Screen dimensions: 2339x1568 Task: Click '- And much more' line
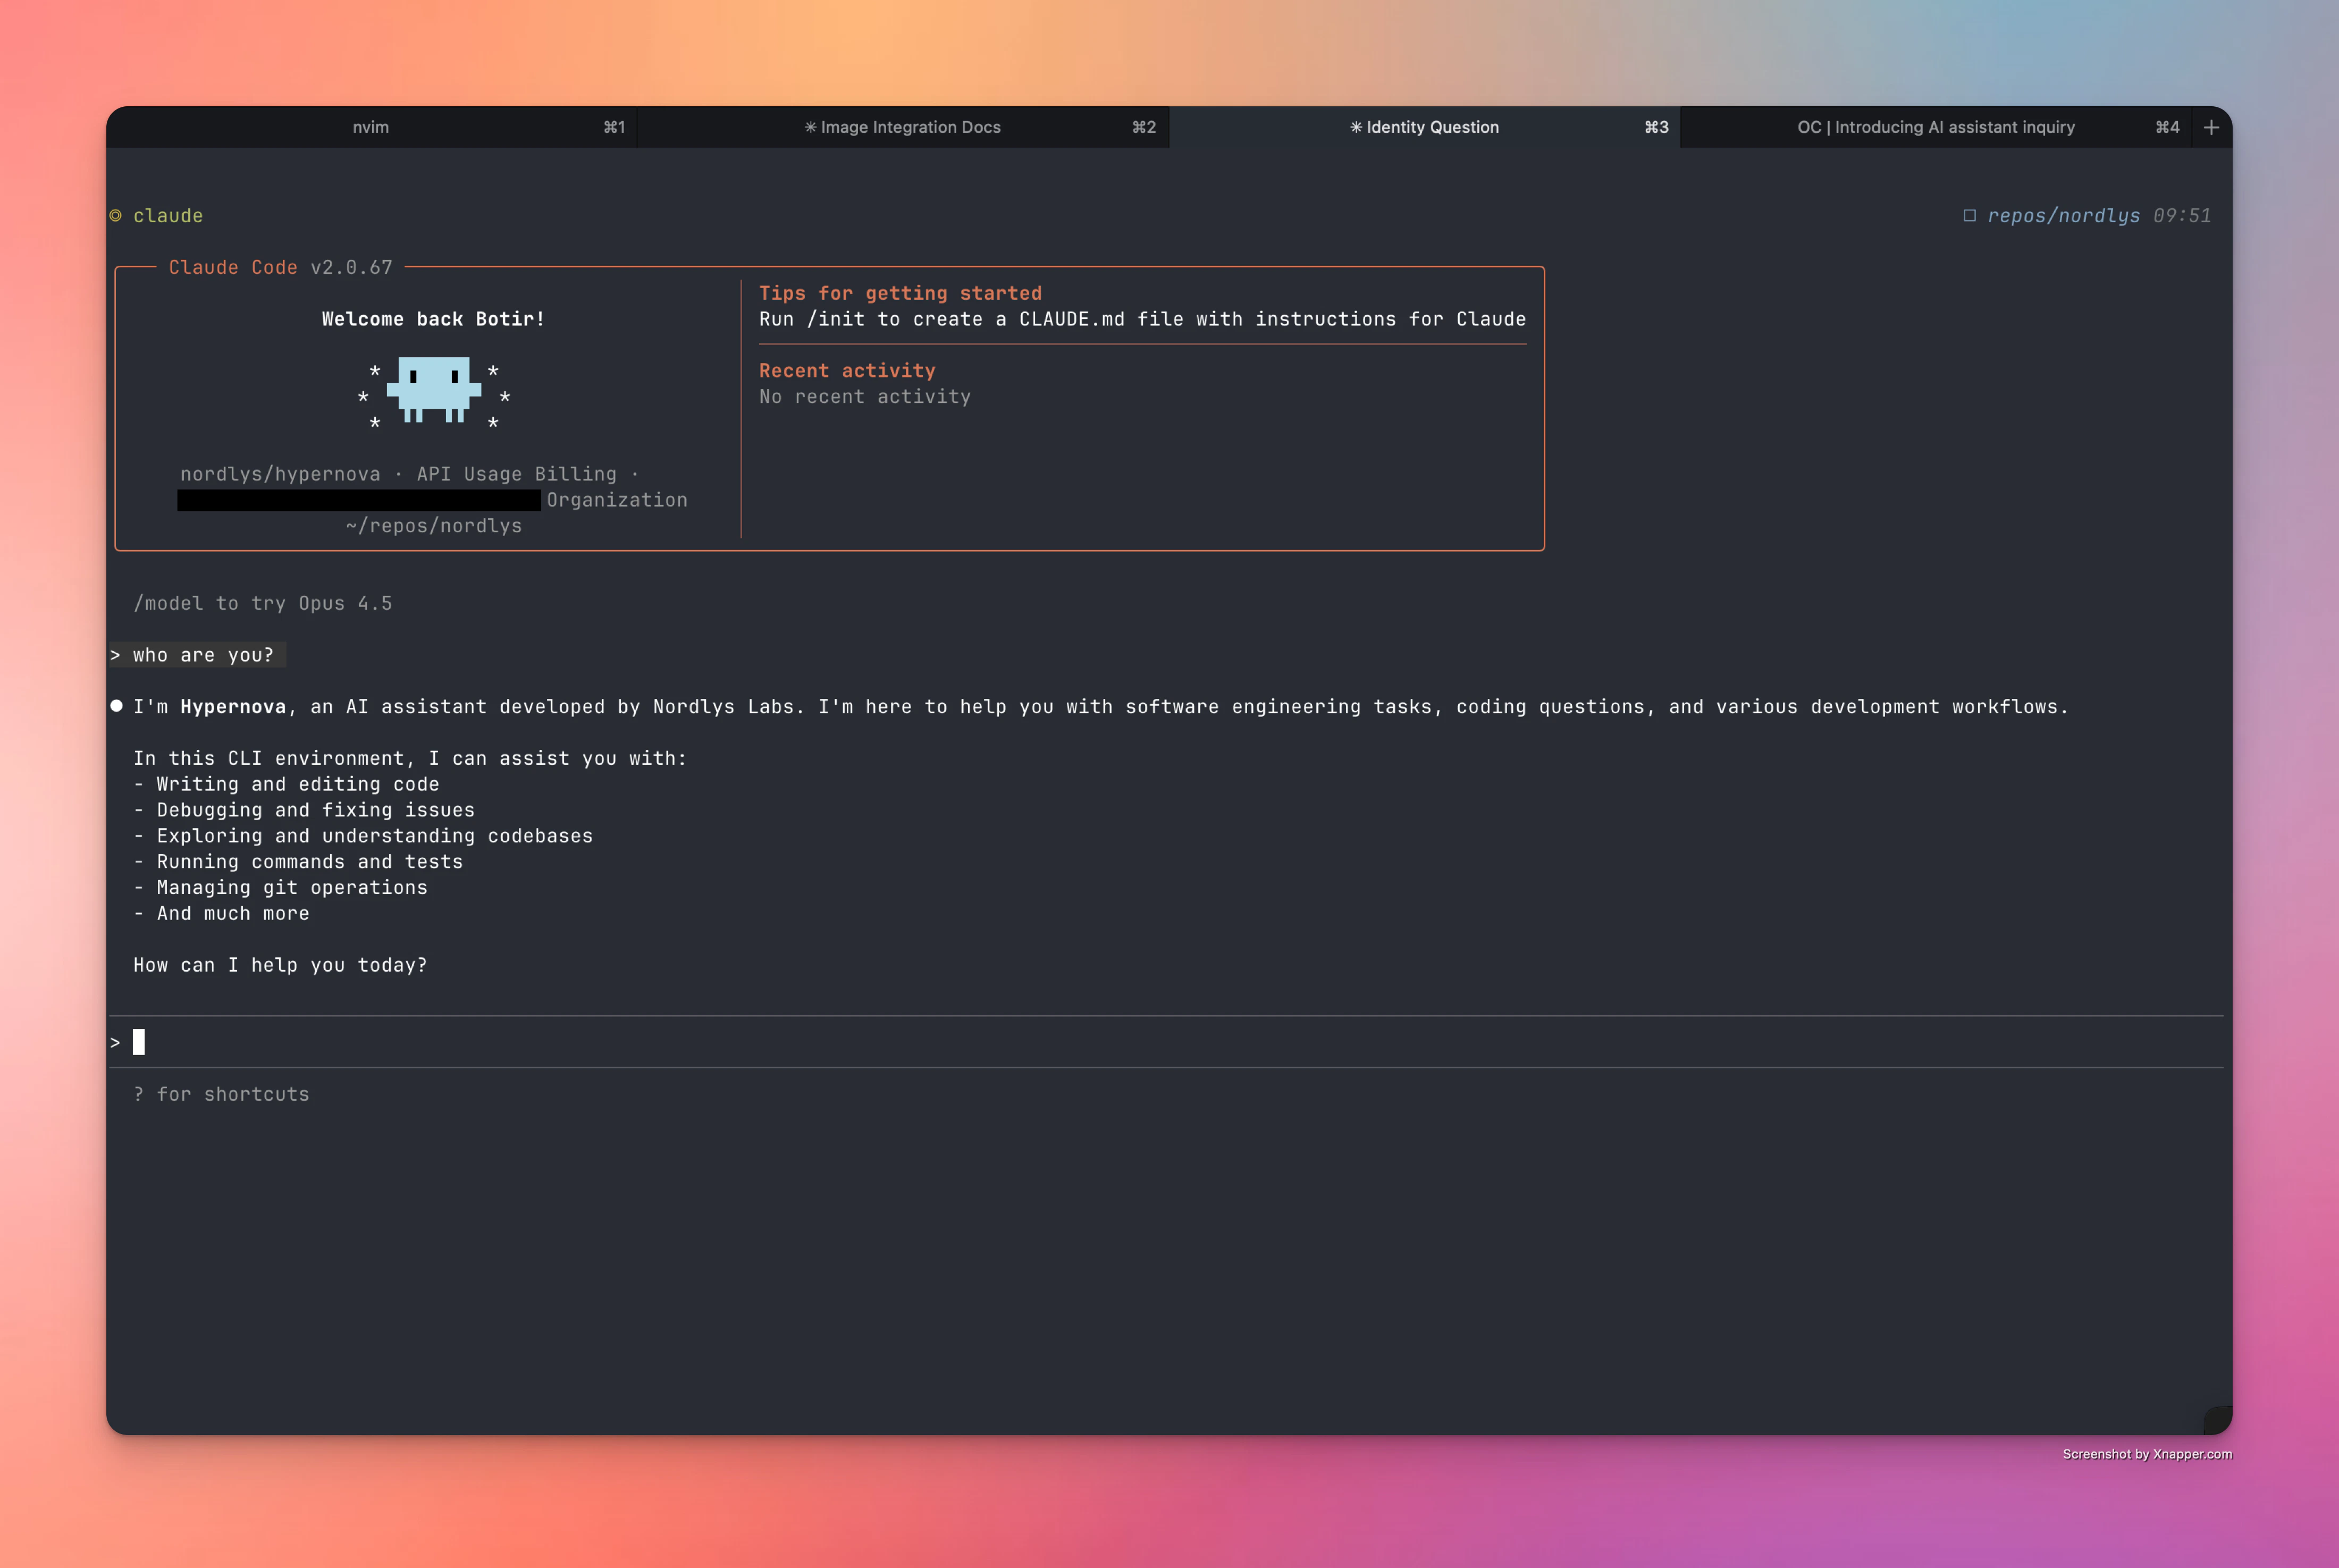221,913
